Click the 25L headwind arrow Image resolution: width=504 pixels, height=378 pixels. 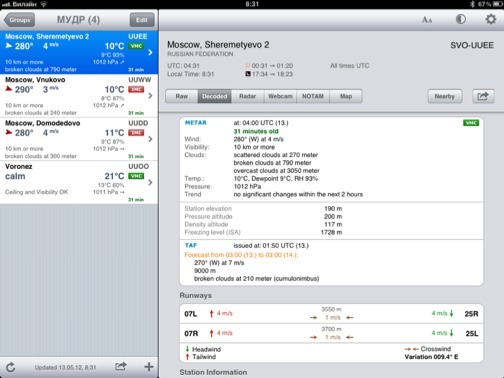(x=452, y=333)
